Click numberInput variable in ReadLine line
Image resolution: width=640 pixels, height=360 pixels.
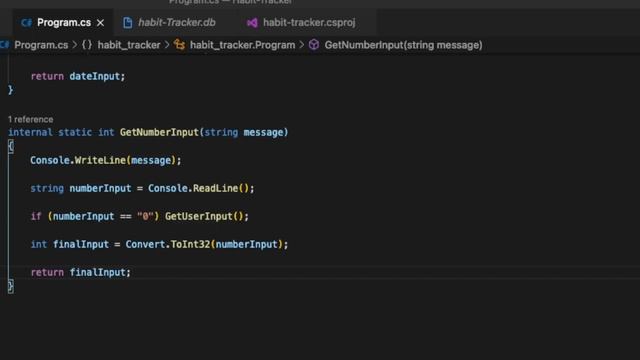click(x=100, y=189)
